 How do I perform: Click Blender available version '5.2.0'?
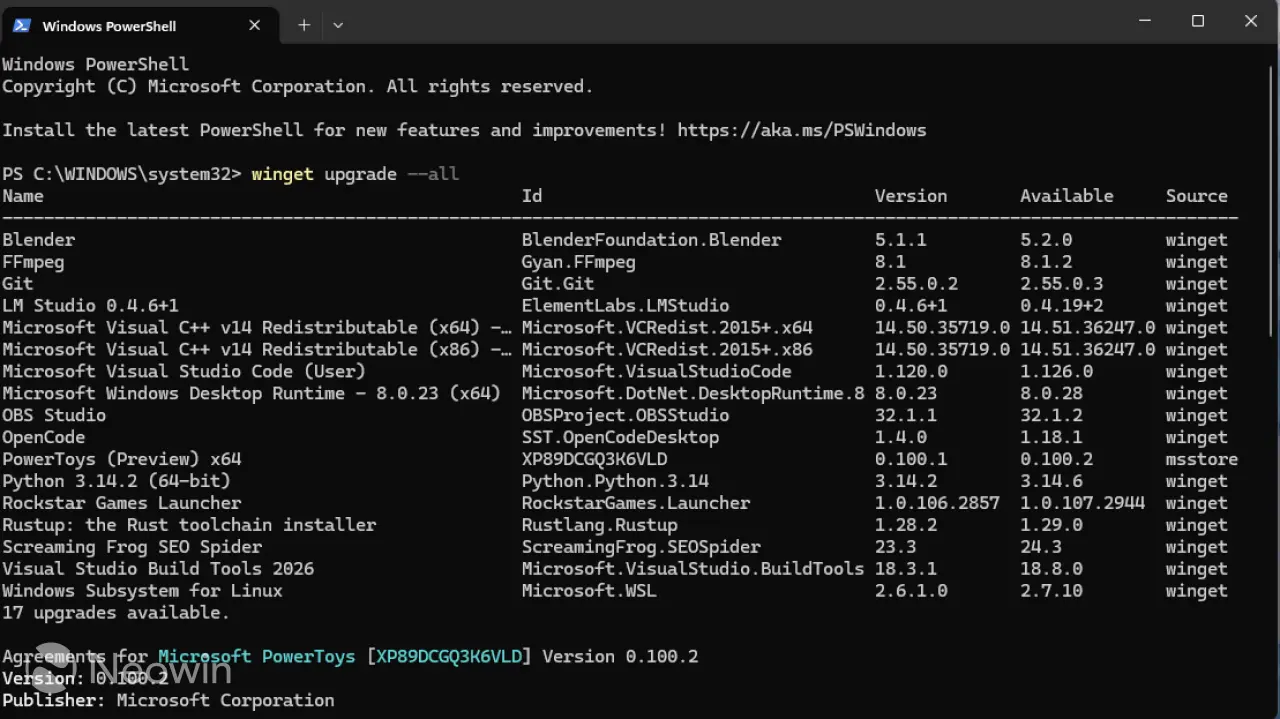coord(1046,240)
